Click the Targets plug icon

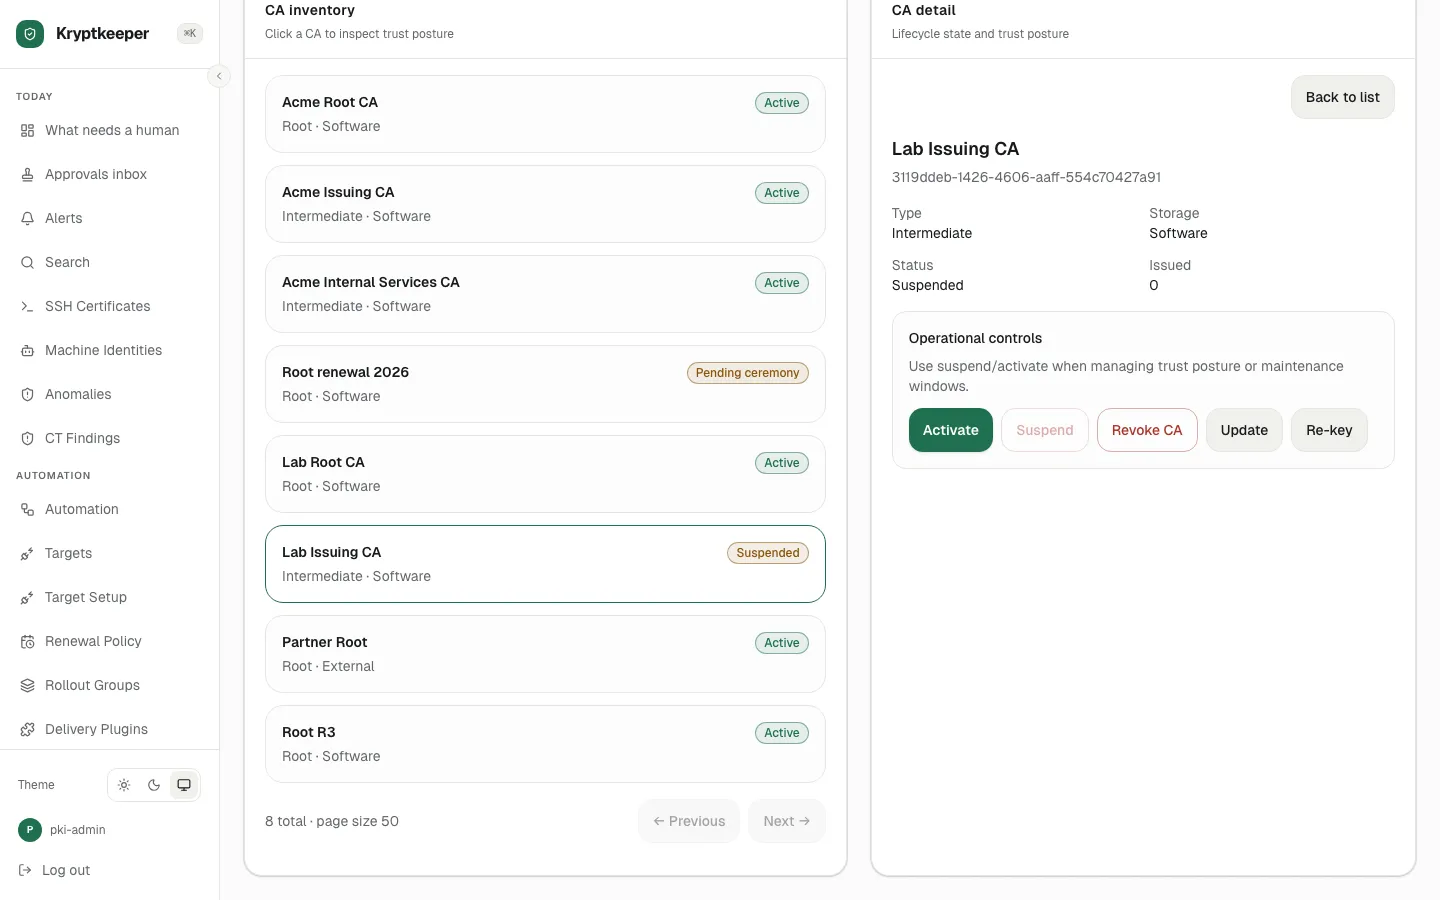[x=27, y=554]
